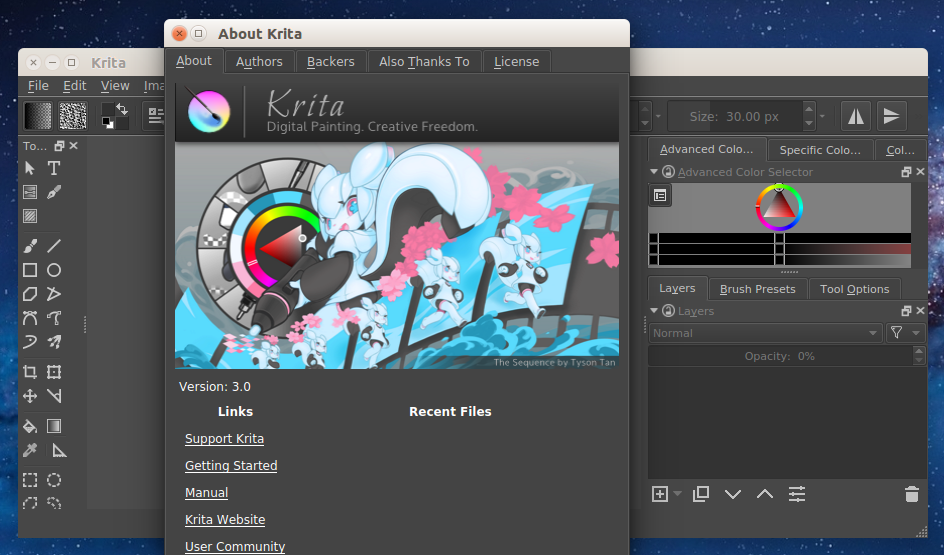Switch to Authors tab in About Krita

[x=259, y=61]
